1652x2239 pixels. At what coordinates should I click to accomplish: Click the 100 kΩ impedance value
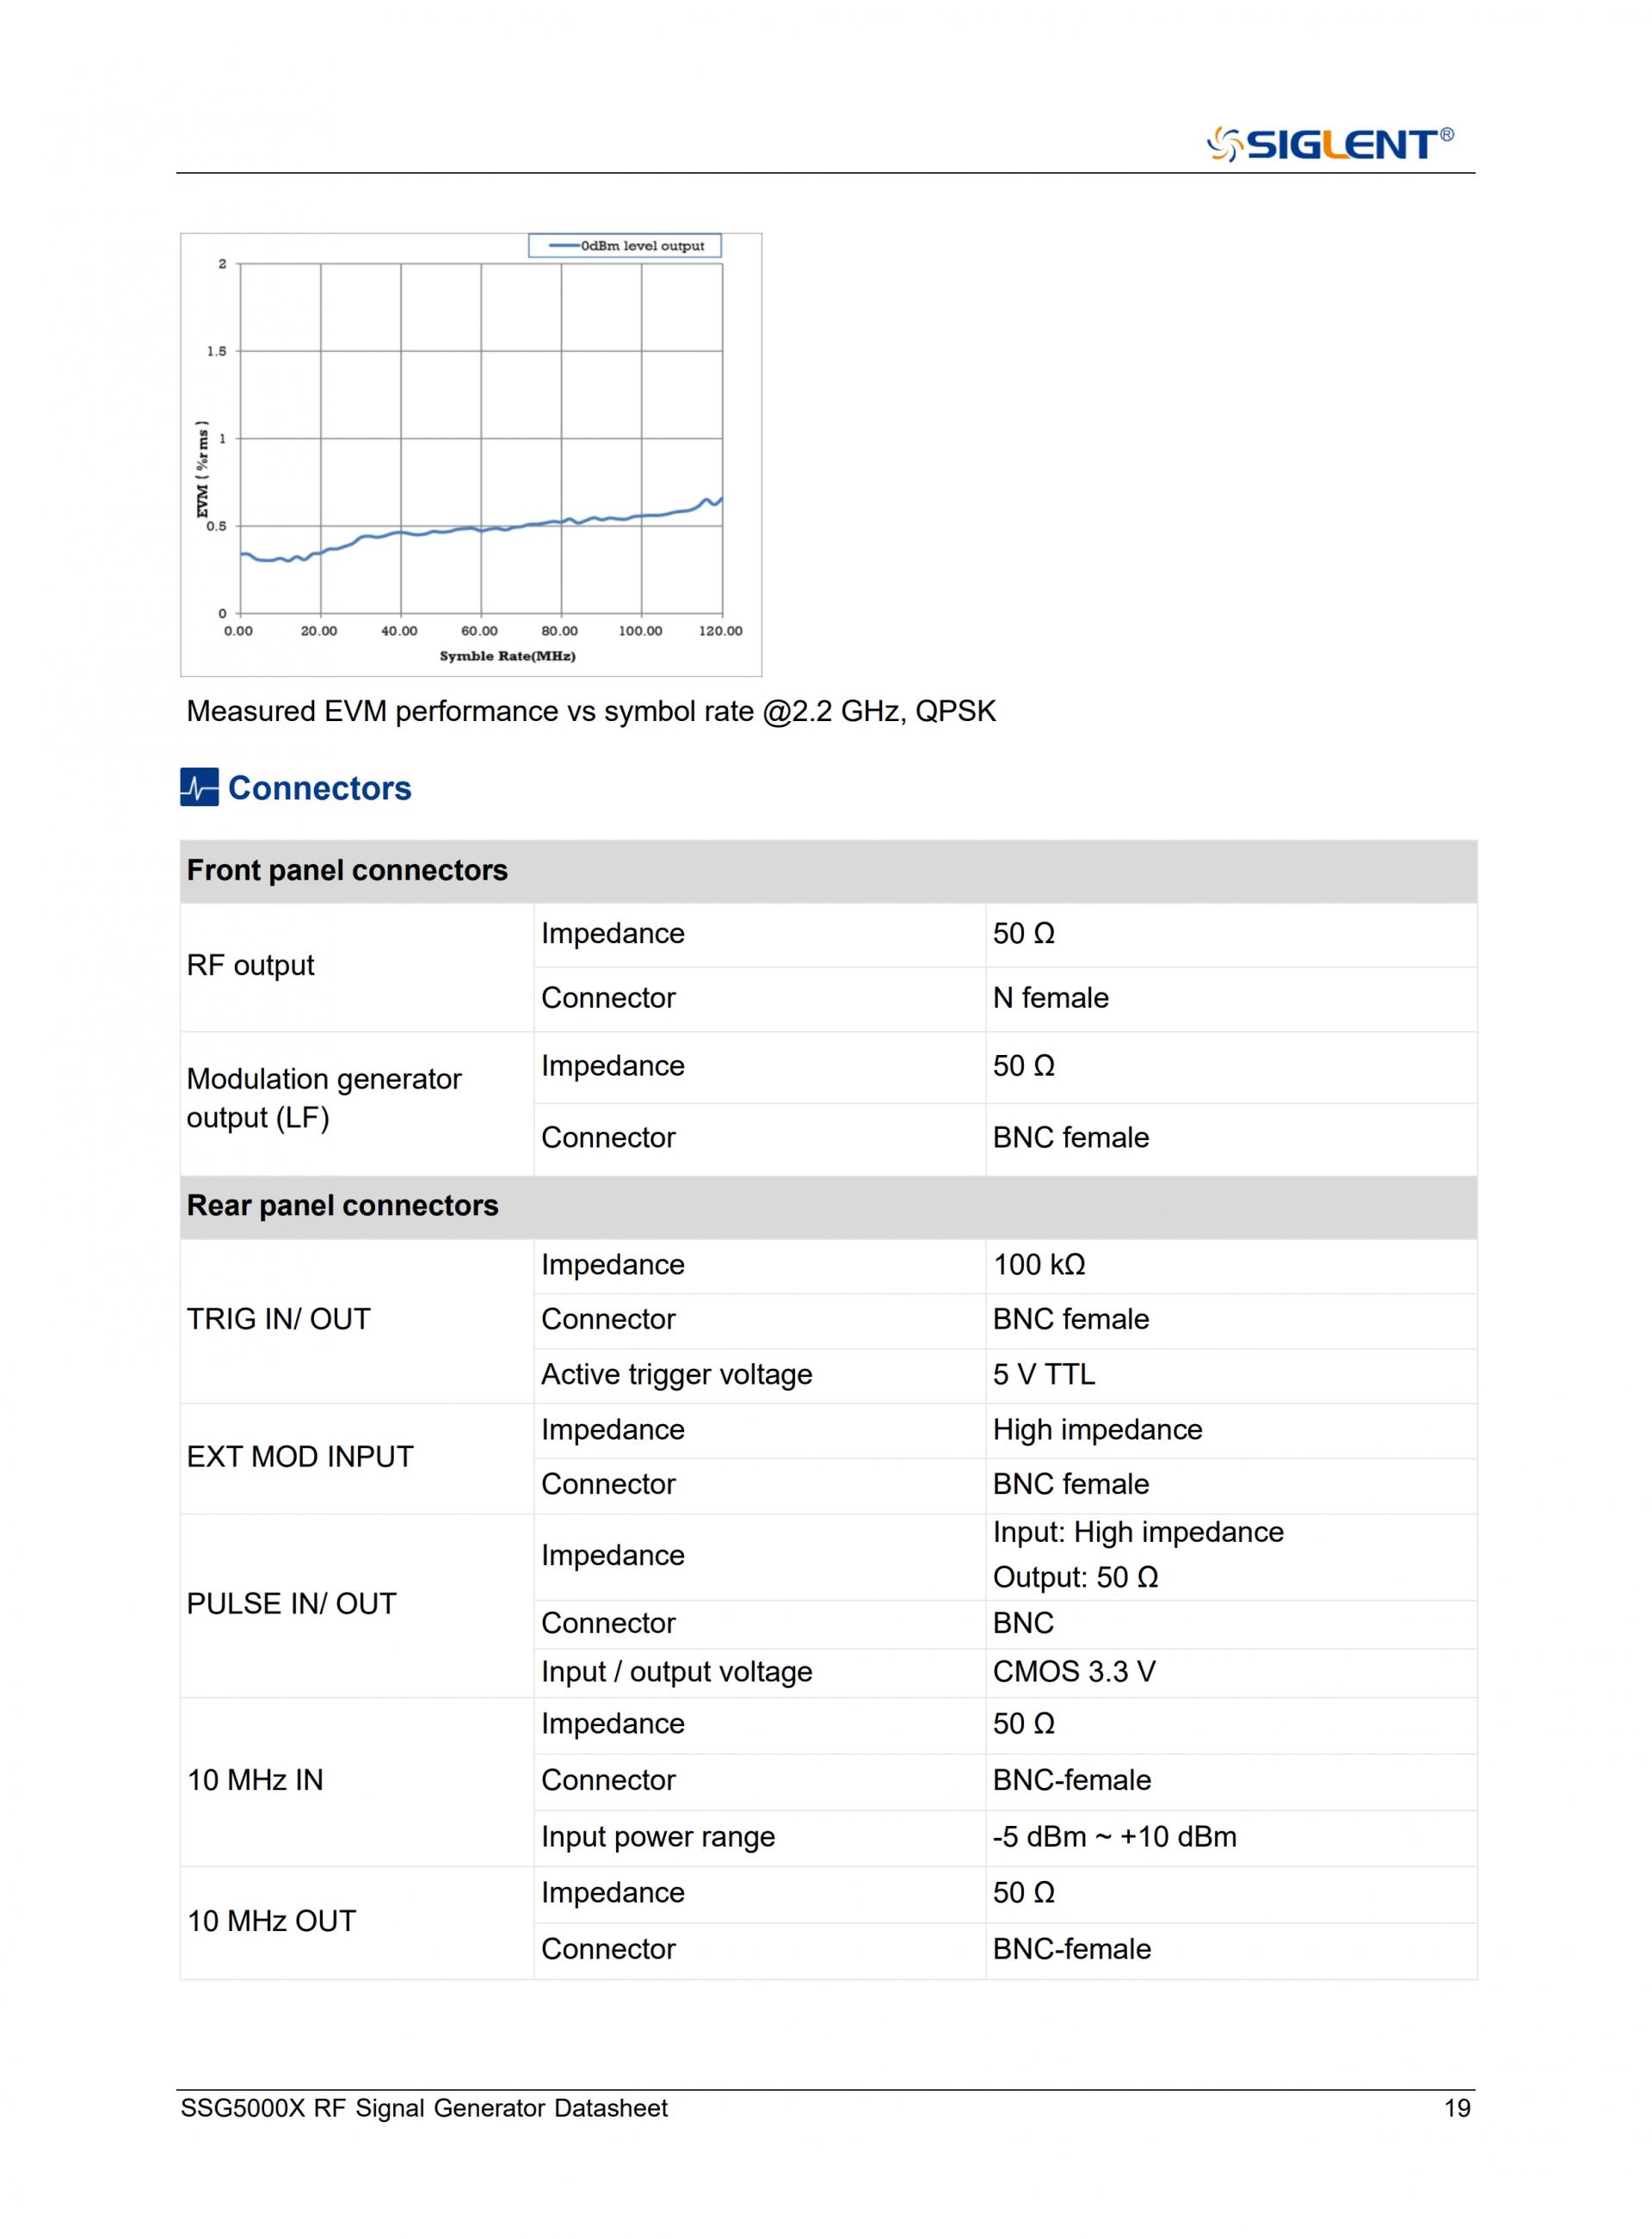click(1039, 1264)
